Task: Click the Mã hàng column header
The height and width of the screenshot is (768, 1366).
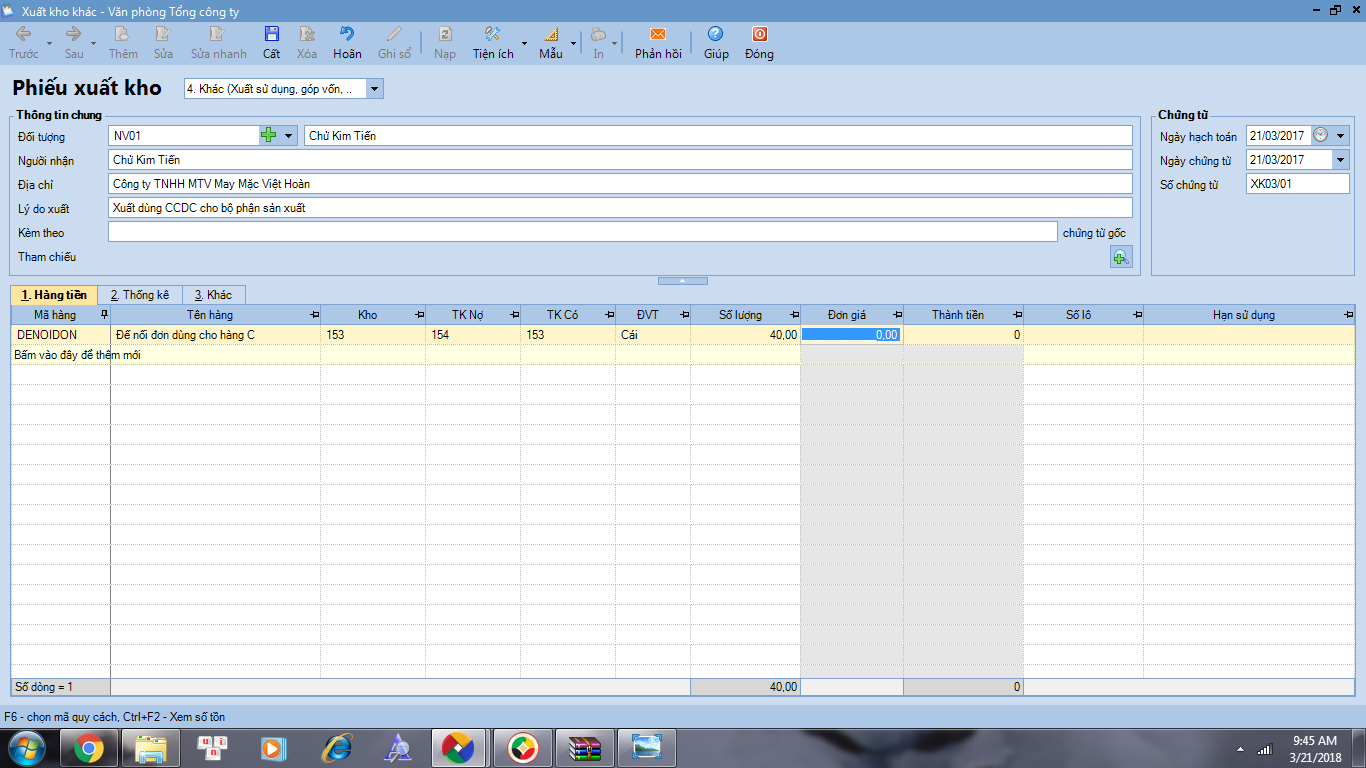Action: 61,315
